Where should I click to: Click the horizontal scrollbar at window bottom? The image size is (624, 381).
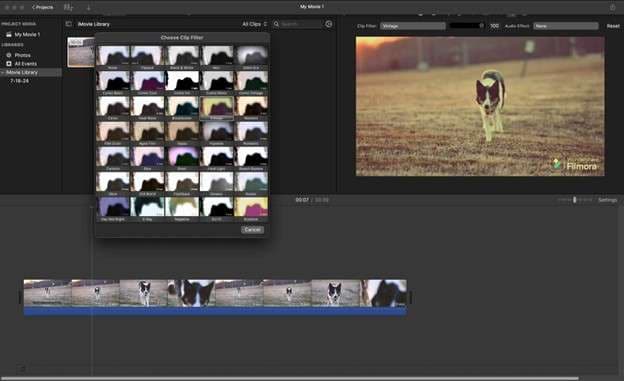pyautogui.click(x=290, y=378)
